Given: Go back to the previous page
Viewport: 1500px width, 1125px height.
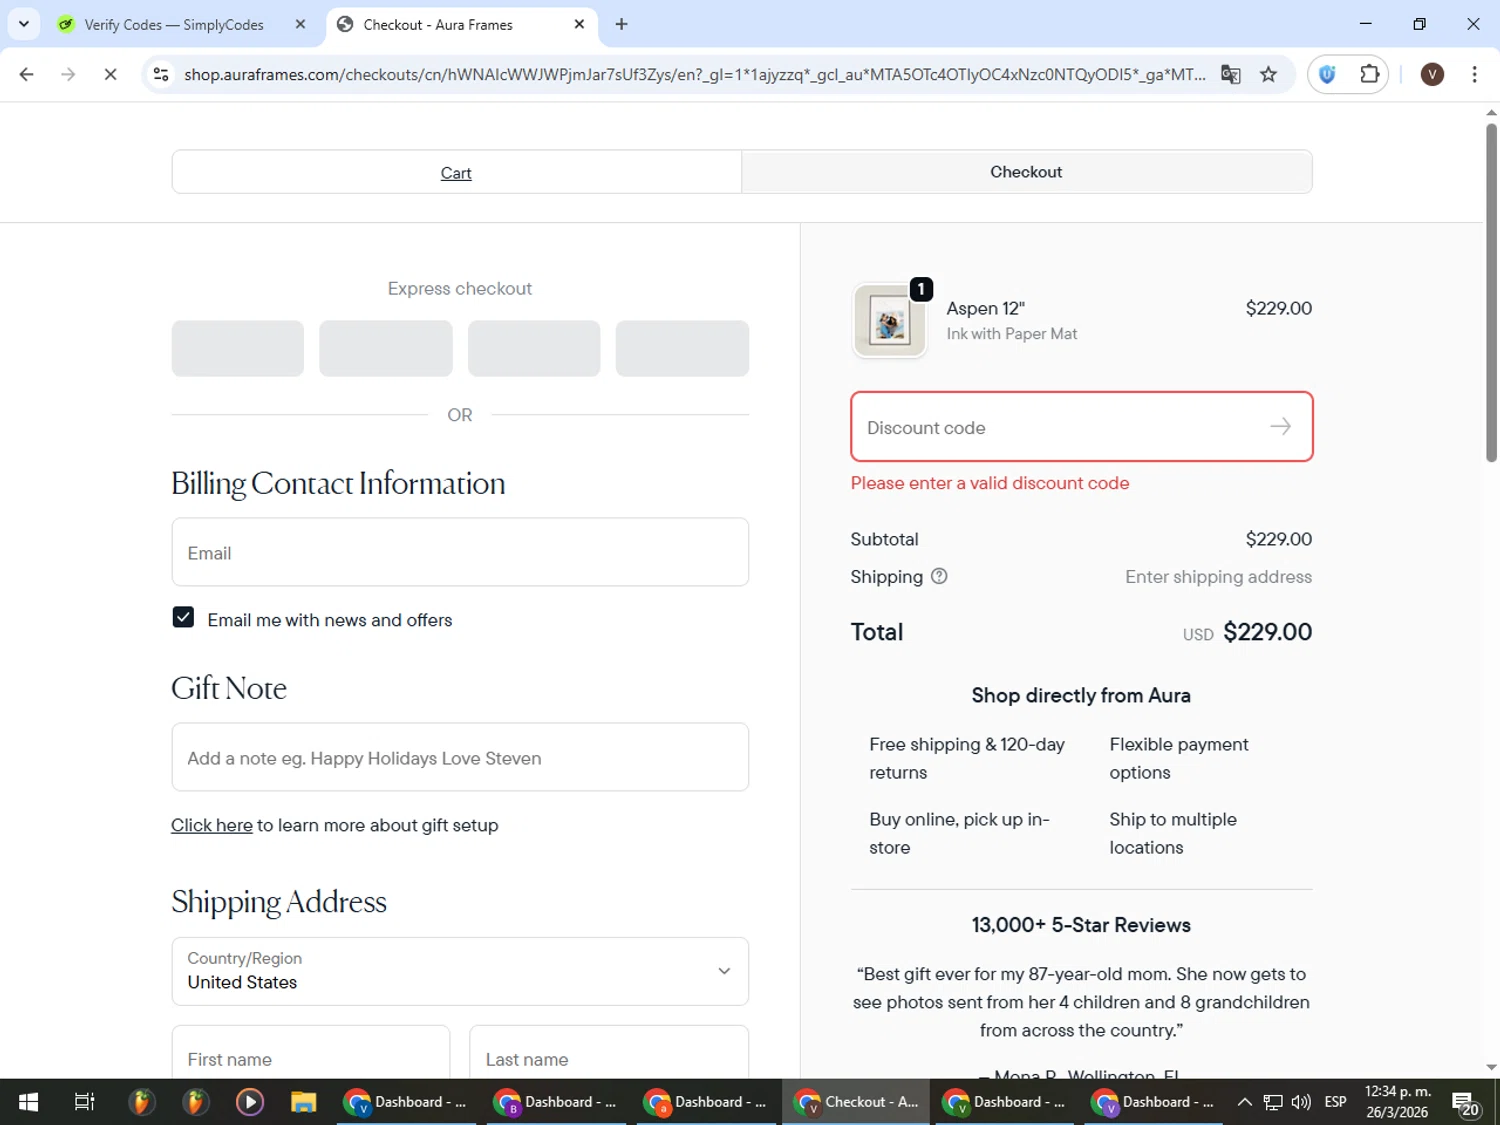Looking at the screenshot, I should tap(27, 74).
